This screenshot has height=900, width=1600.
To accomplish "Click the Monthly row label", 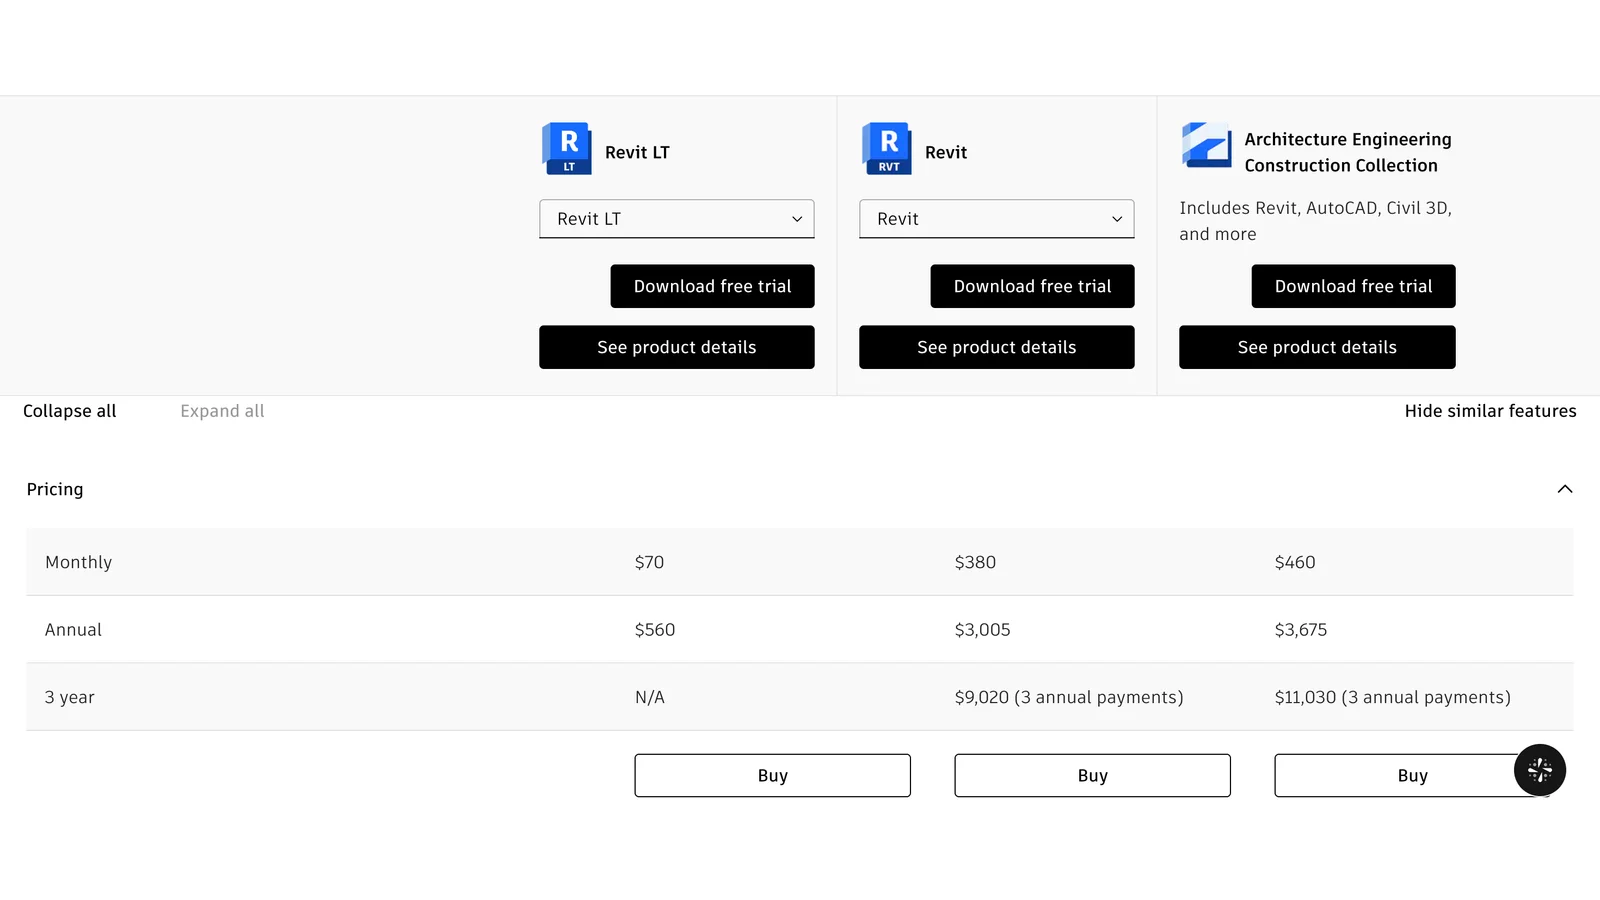I will click(78, 562).
